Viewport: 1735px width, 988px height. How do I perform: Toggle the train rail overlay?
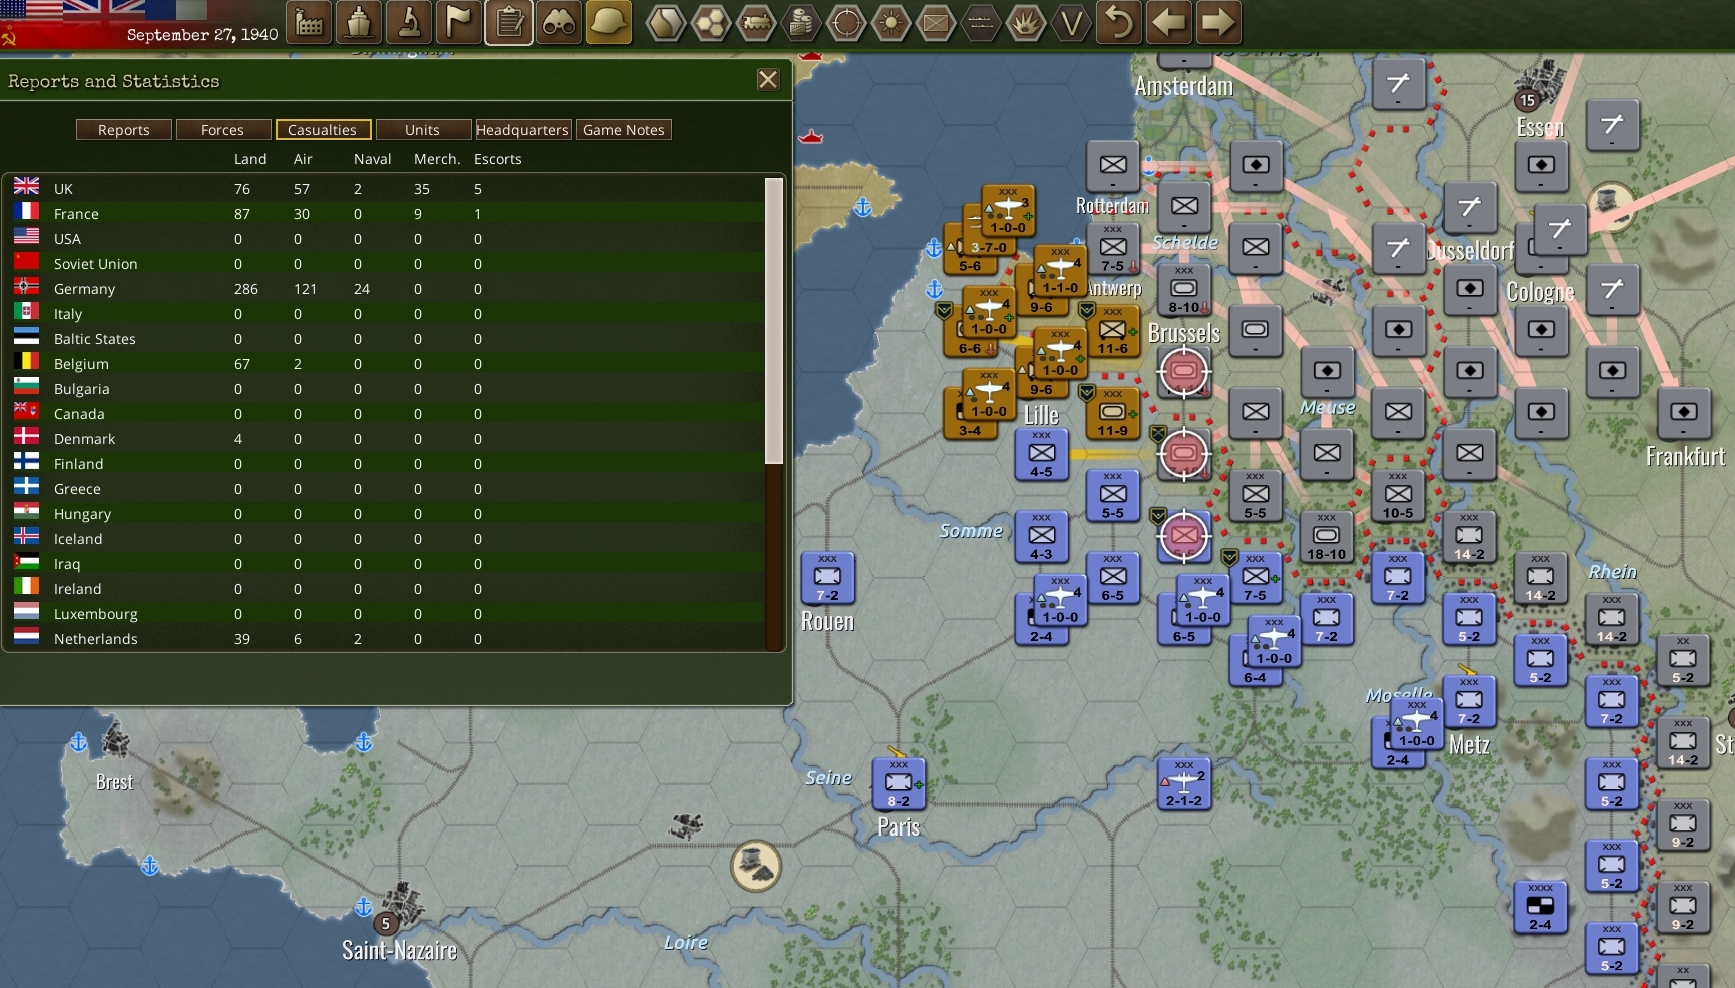(756, 22)
